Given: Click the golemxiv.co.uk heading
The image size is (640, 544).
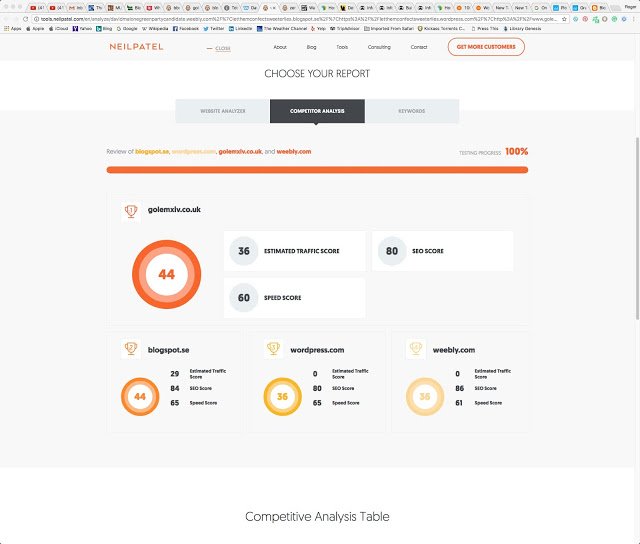Looking at the screenshot, I should 174,210.
